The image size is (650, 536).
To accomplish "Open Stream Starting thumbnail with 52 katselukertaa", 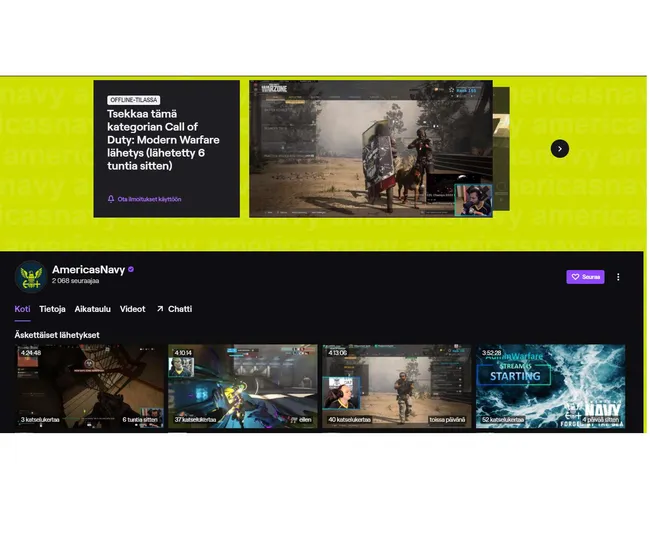I will point(551,386).
